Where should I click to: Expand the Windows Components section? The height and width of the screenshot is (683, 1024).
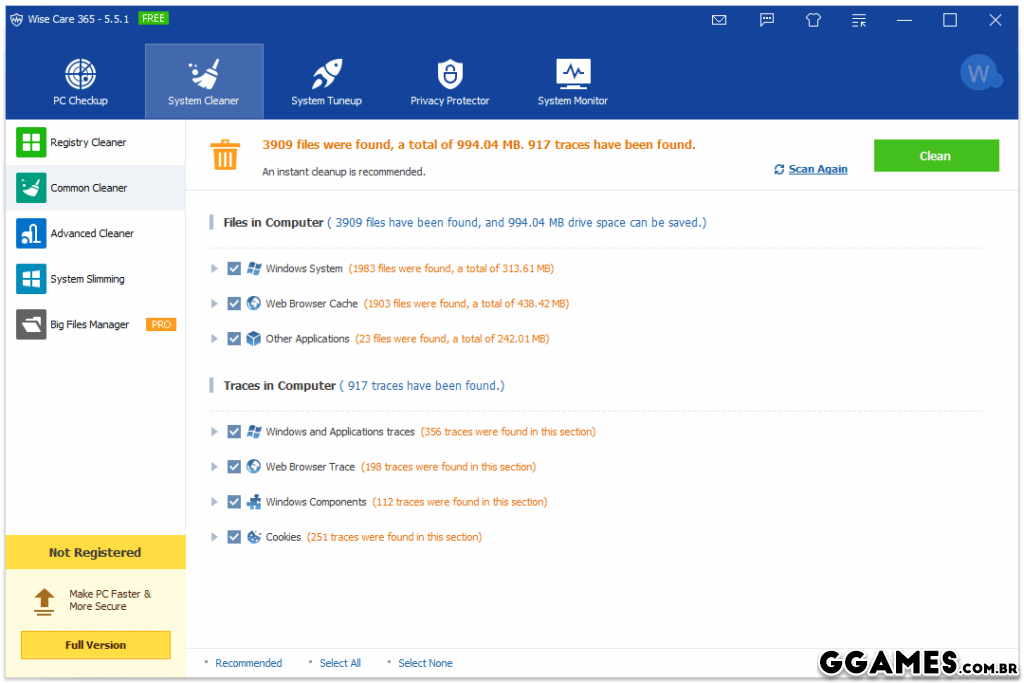(x=214, y=502)
